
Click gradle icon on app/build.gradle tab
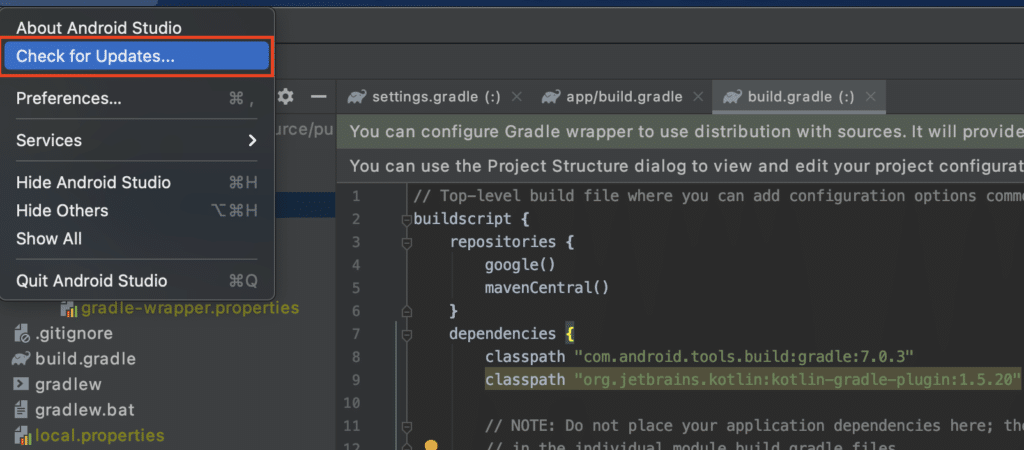coord(551,97)
